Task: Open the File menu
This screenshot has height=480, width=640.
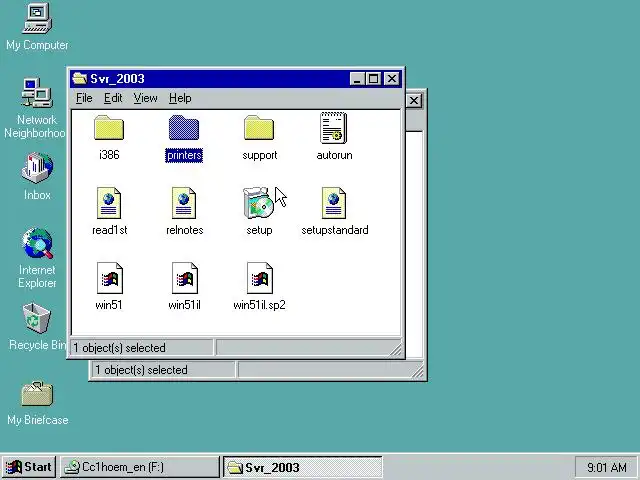Action: tap(84, 98)
